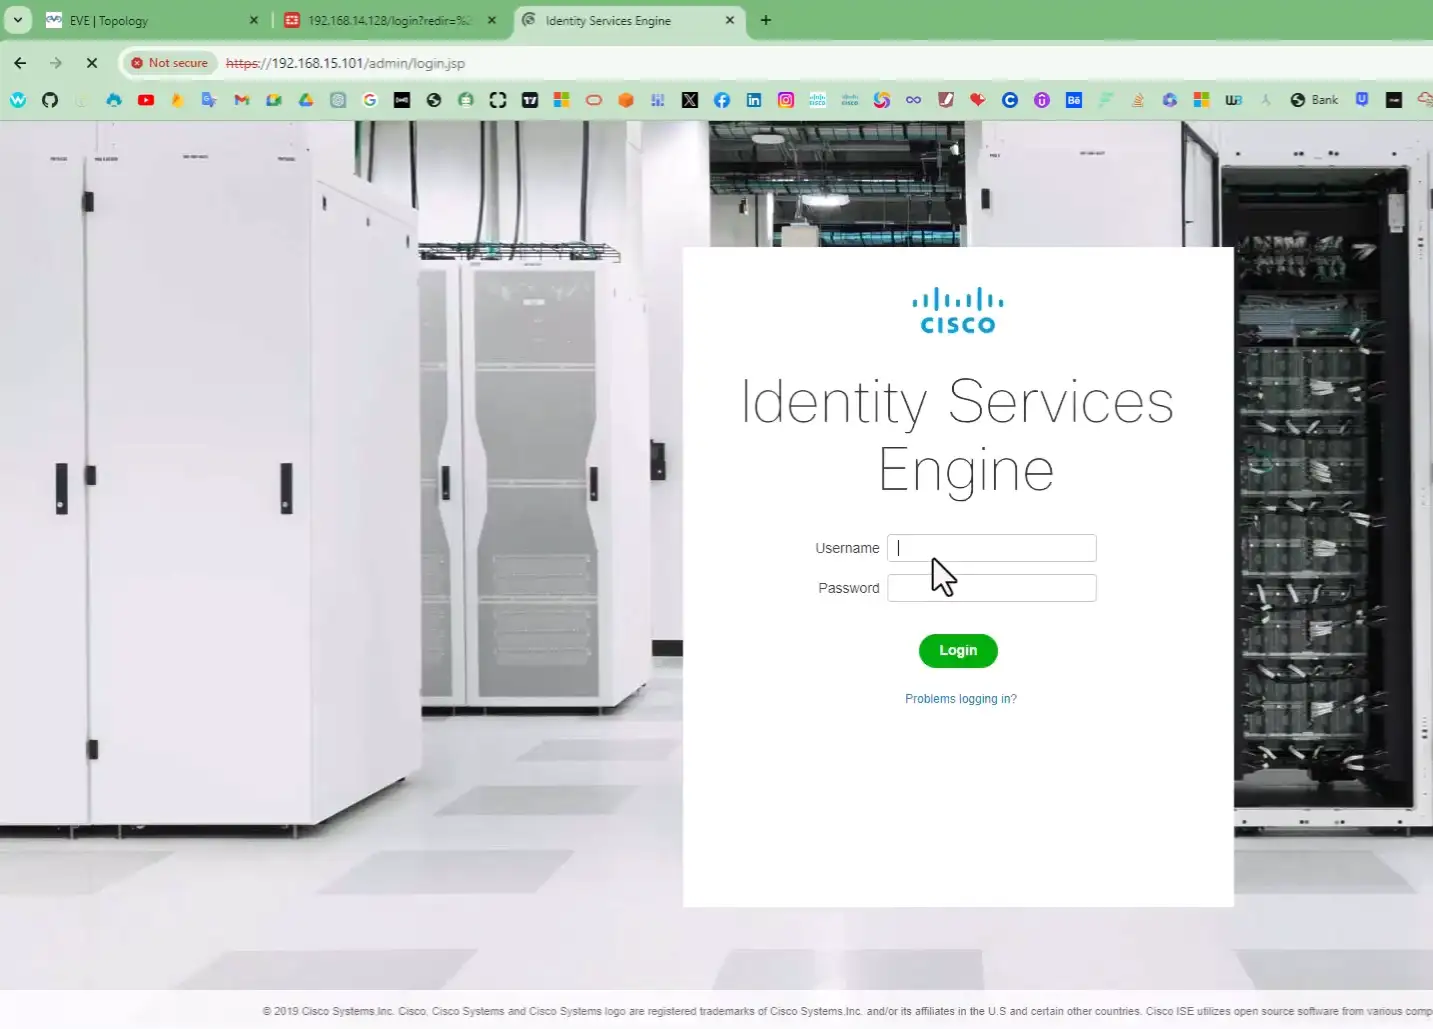The height and width of the screenshot is (1029, 1433).
Task: Open the GitHub bookmark
Action: click(50, 100)
